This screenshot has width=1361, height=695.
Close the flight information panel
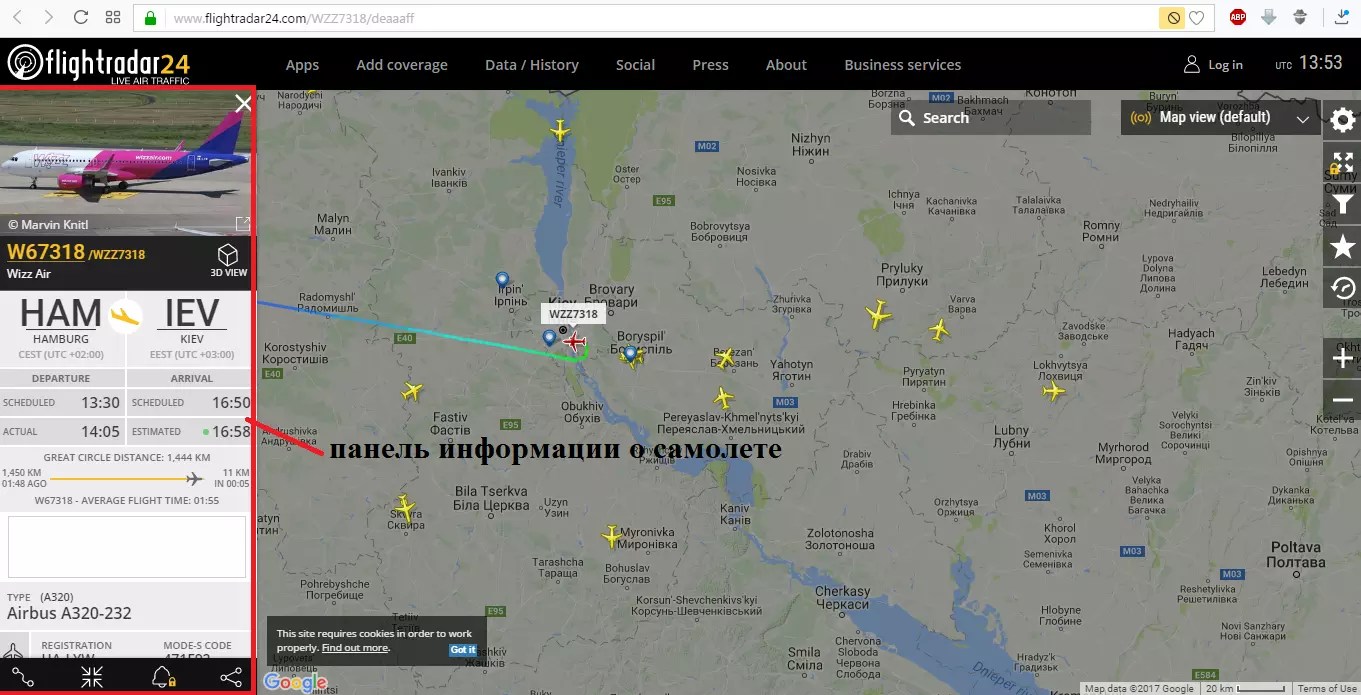pos(243,103)
